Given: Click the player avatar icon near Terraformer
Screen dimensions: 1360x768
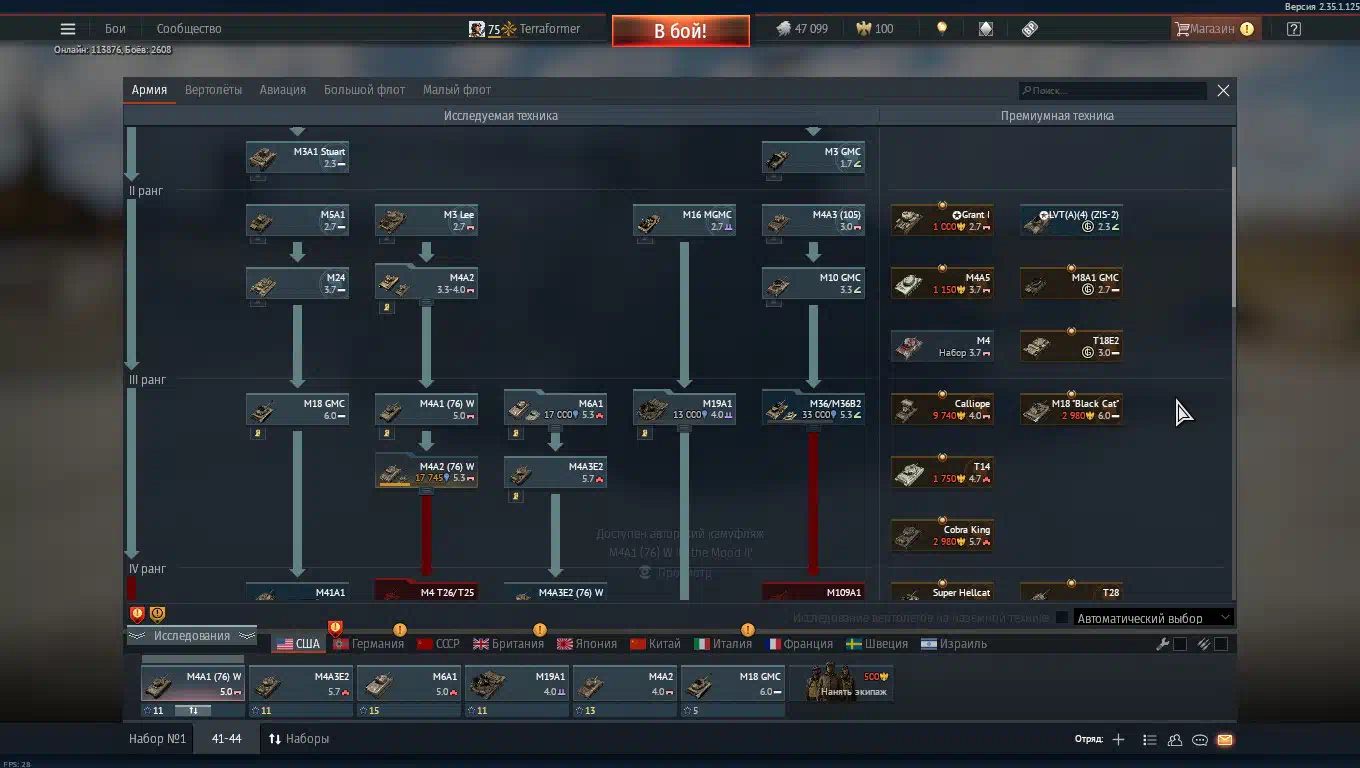Looking at the screenshot, I should tap(477, 29).
